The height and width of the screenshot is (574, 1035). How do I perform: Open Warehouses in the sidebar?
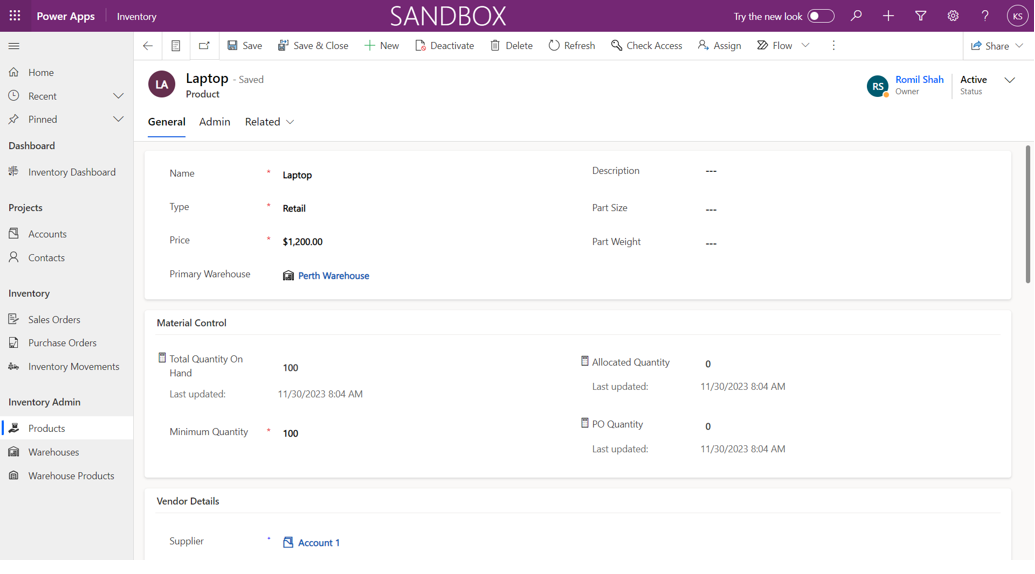coord(53,452)
